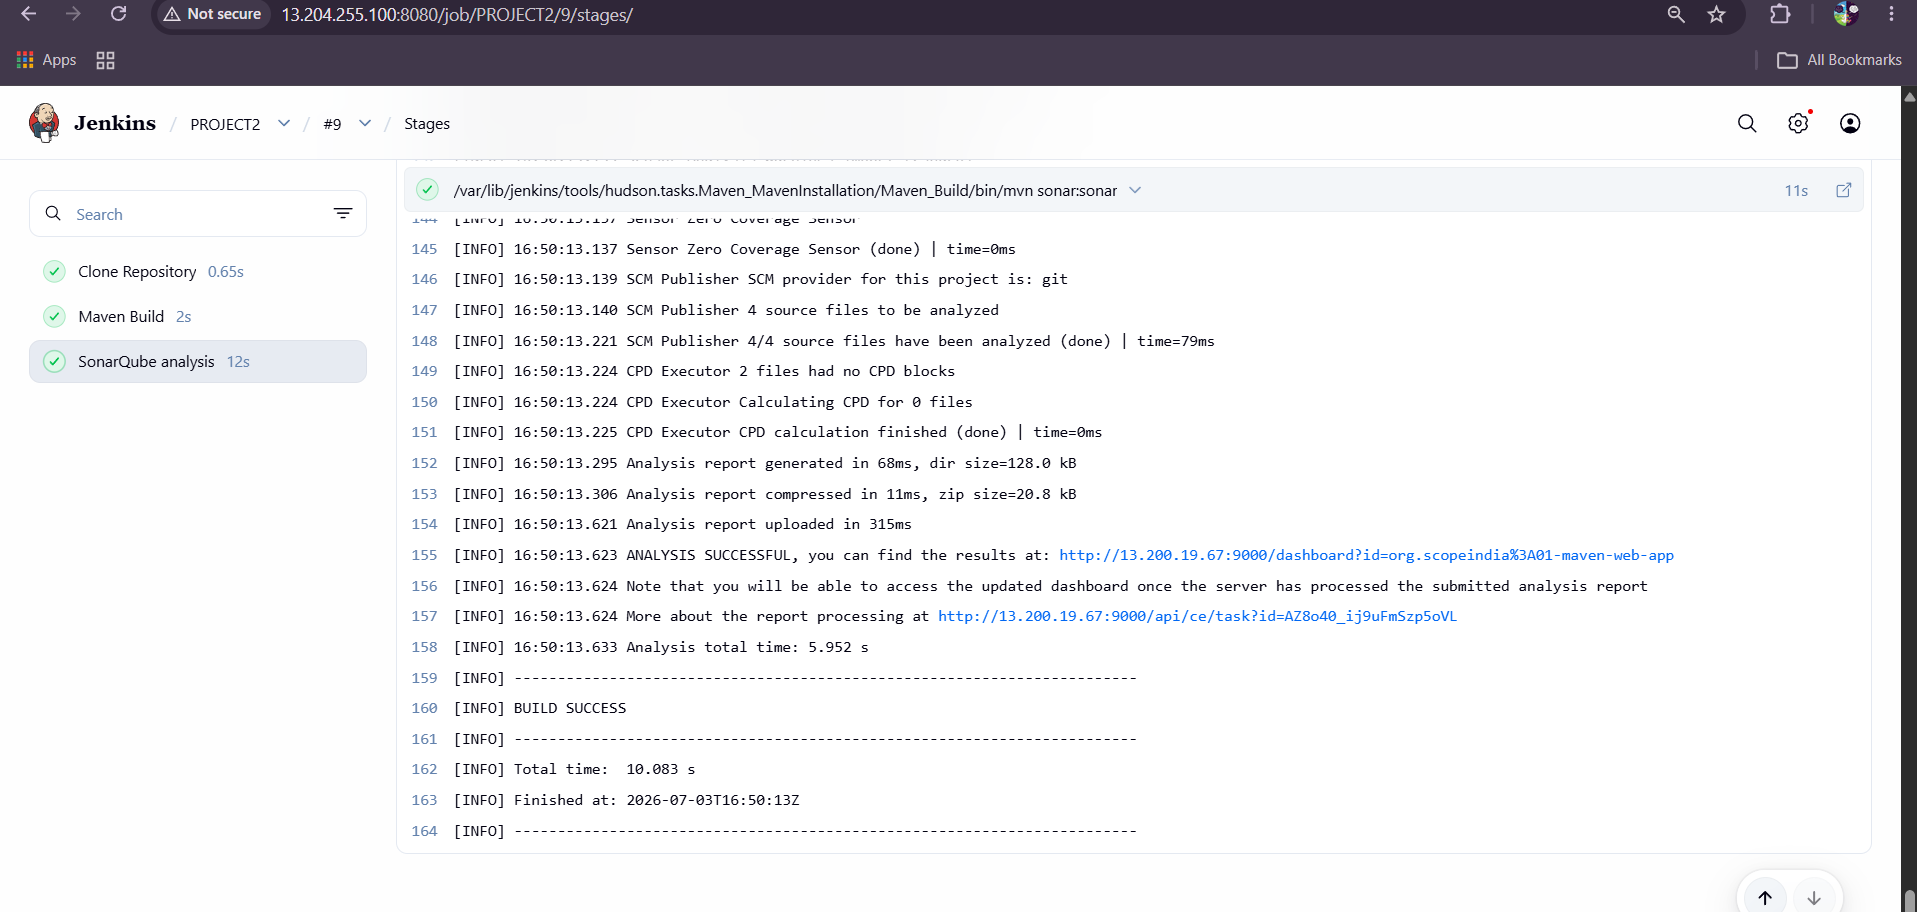
Task: Open the SonarQube dashboard results URL
Action: pos(1366,555)
